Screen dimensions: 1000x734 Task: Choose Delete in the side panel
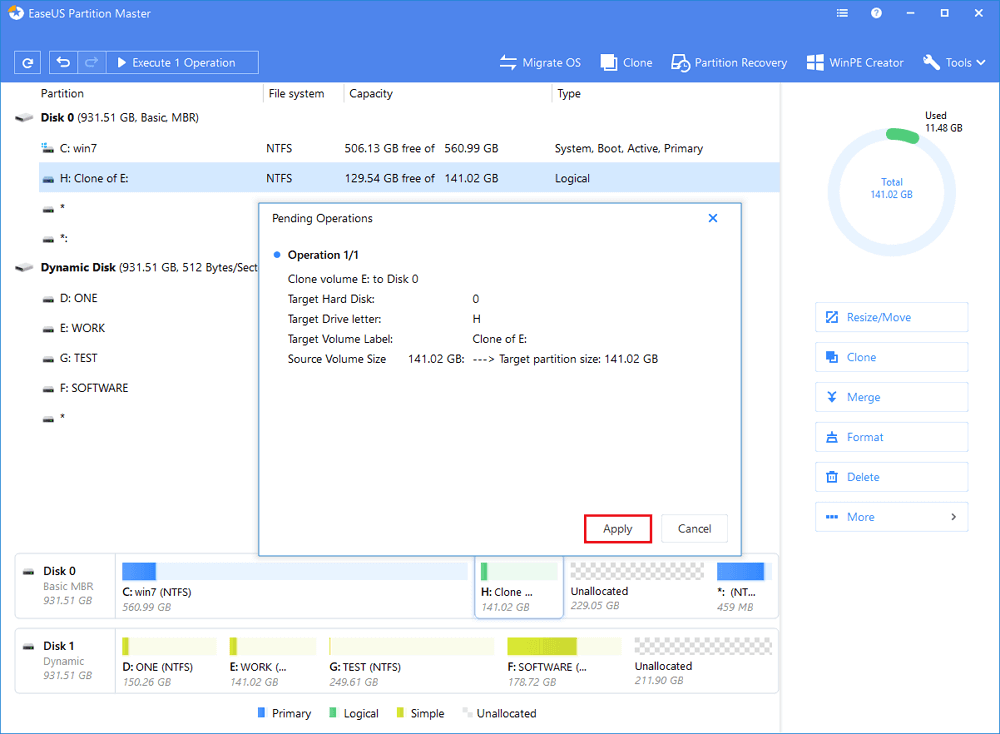point(891,477)
